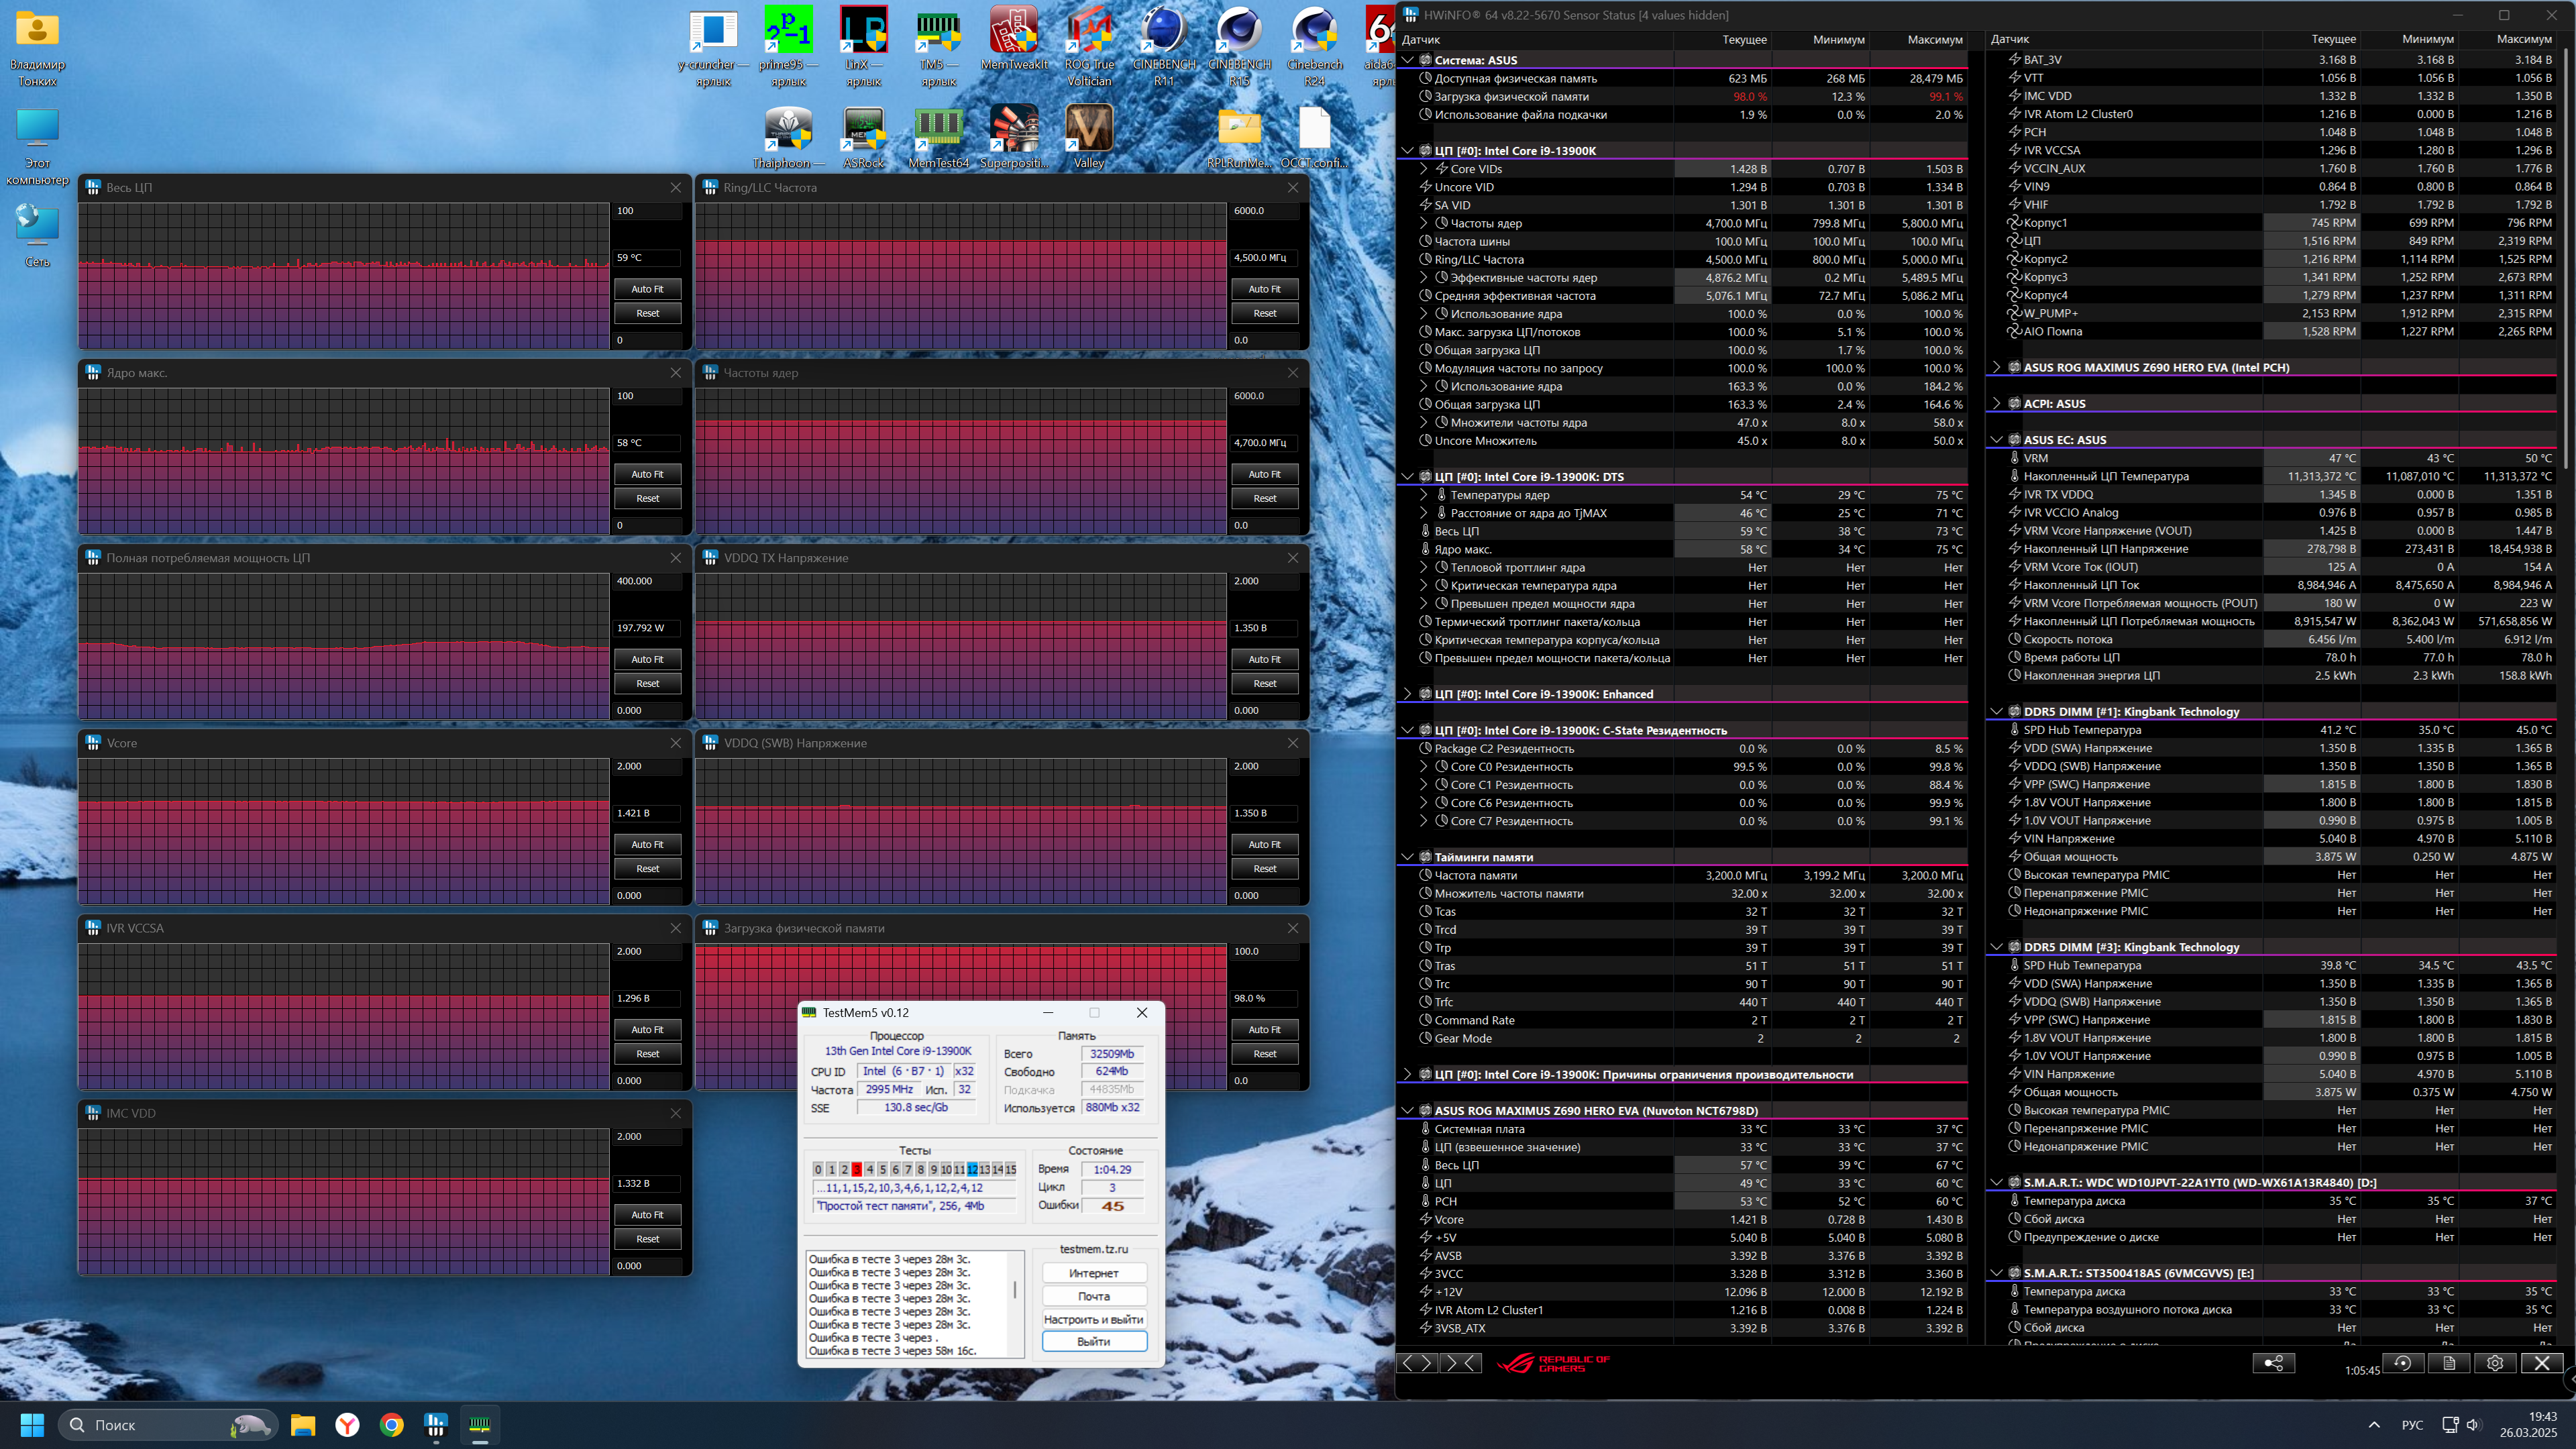
Task: Click the logging file icon in HWiNFO
Action: click(2449, 1363)
